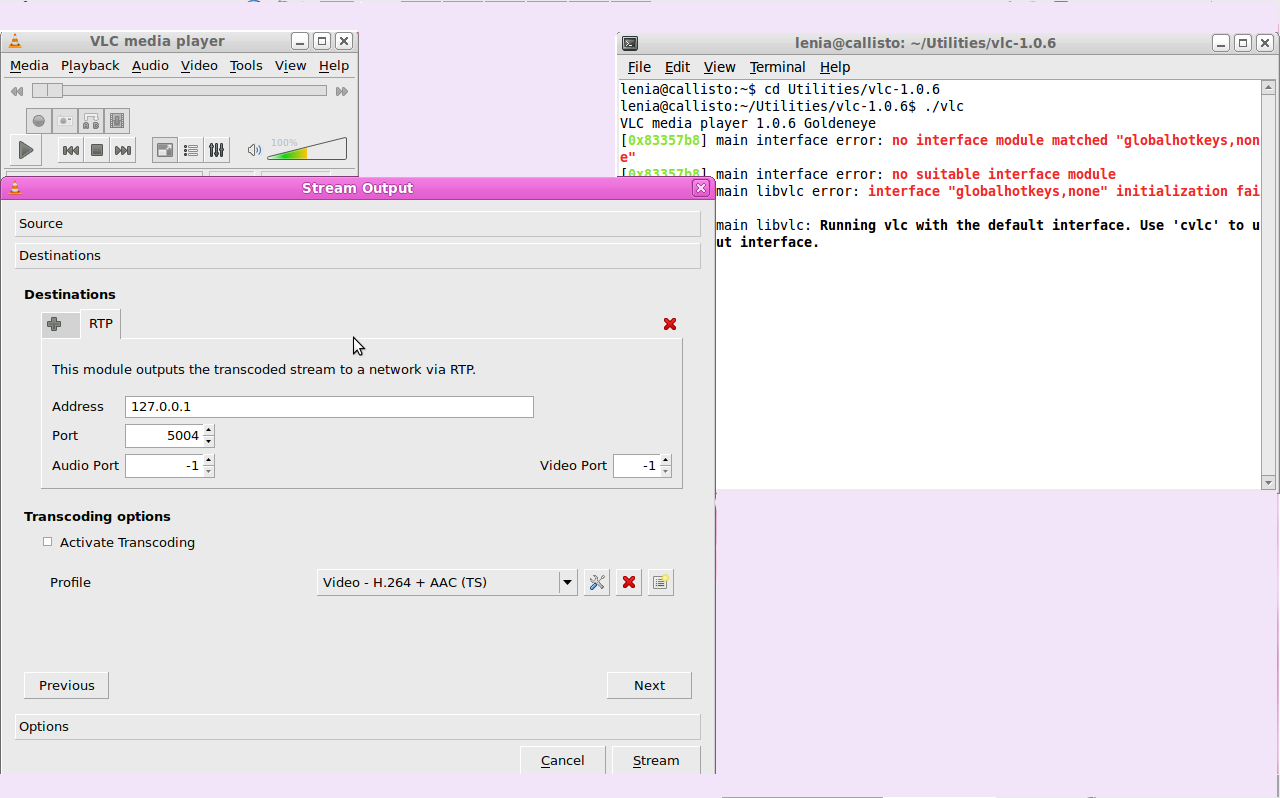Show the playlist via list icon

[x=191, y=150]
